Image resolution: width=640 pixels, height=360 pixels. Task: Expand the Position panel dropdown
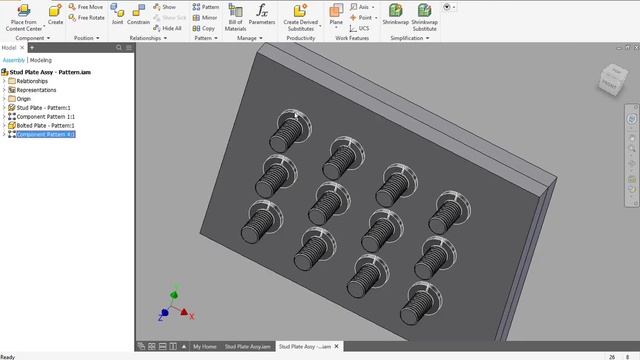click(x=98, y=38)
